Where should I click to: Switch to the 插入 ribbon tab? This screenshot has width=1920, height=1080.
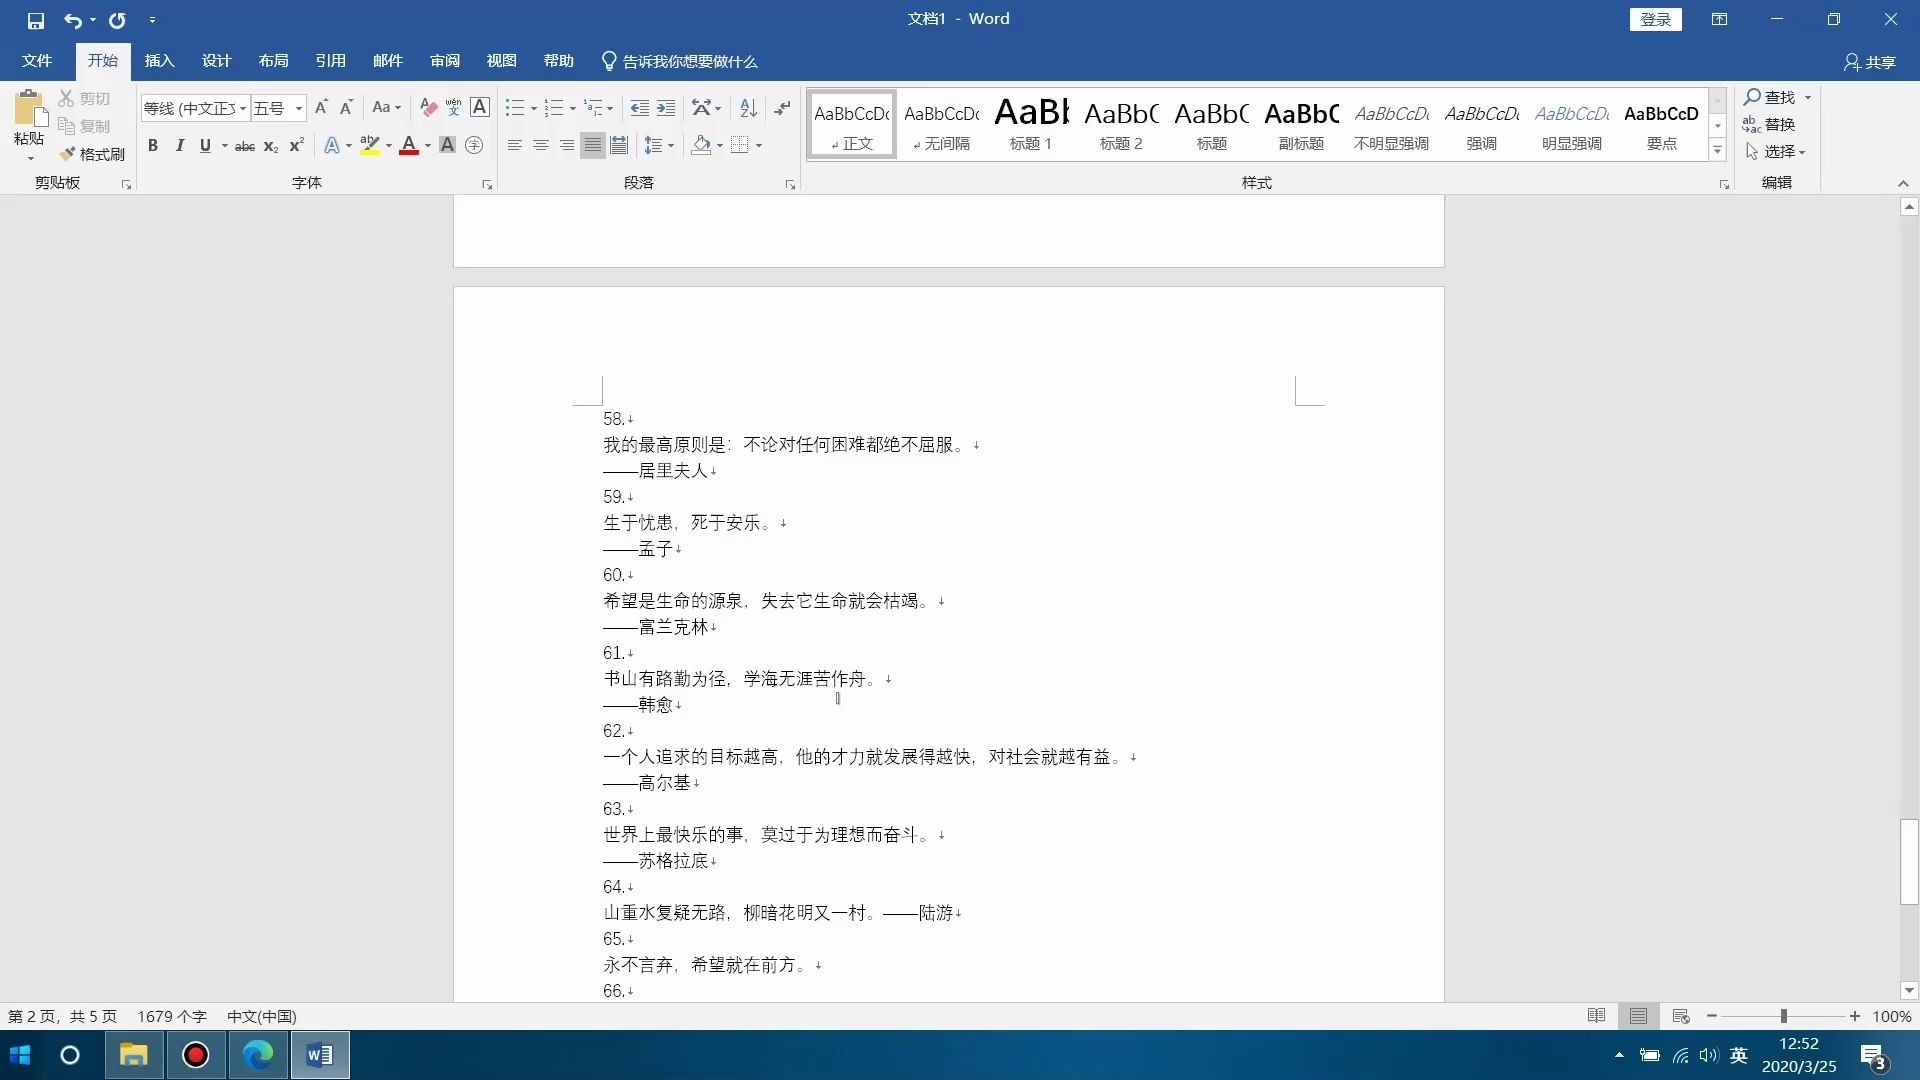158,60
